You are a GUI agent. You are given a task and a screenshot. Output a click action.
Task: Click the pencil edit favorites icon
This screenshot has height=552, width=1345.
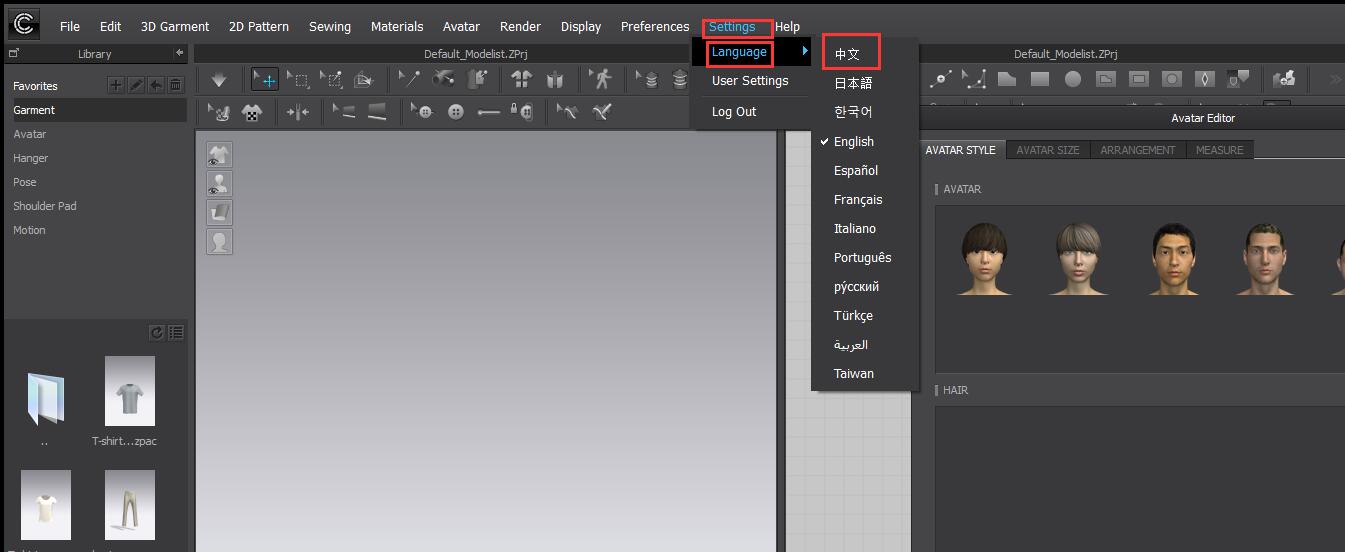point(136,85)
